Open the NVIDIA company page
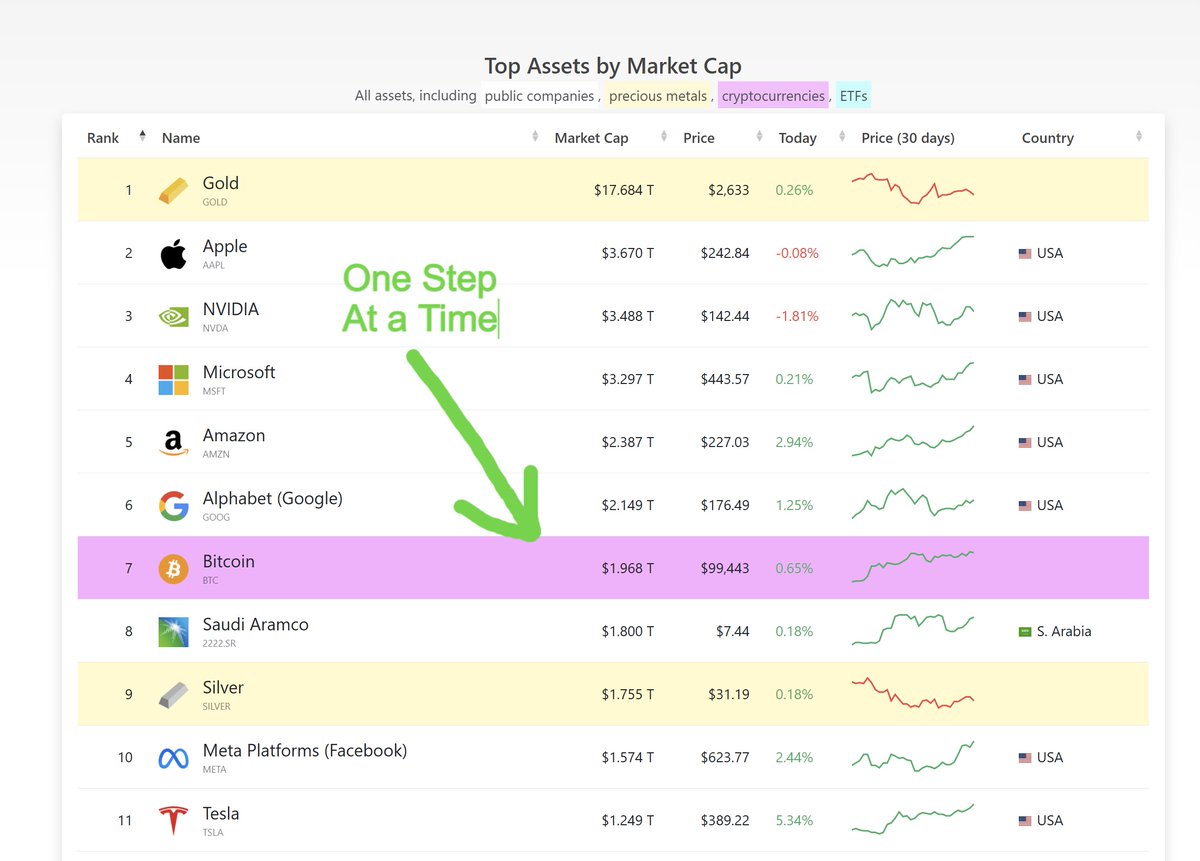This screenshot has height=861, width=1200. (231, 309)
